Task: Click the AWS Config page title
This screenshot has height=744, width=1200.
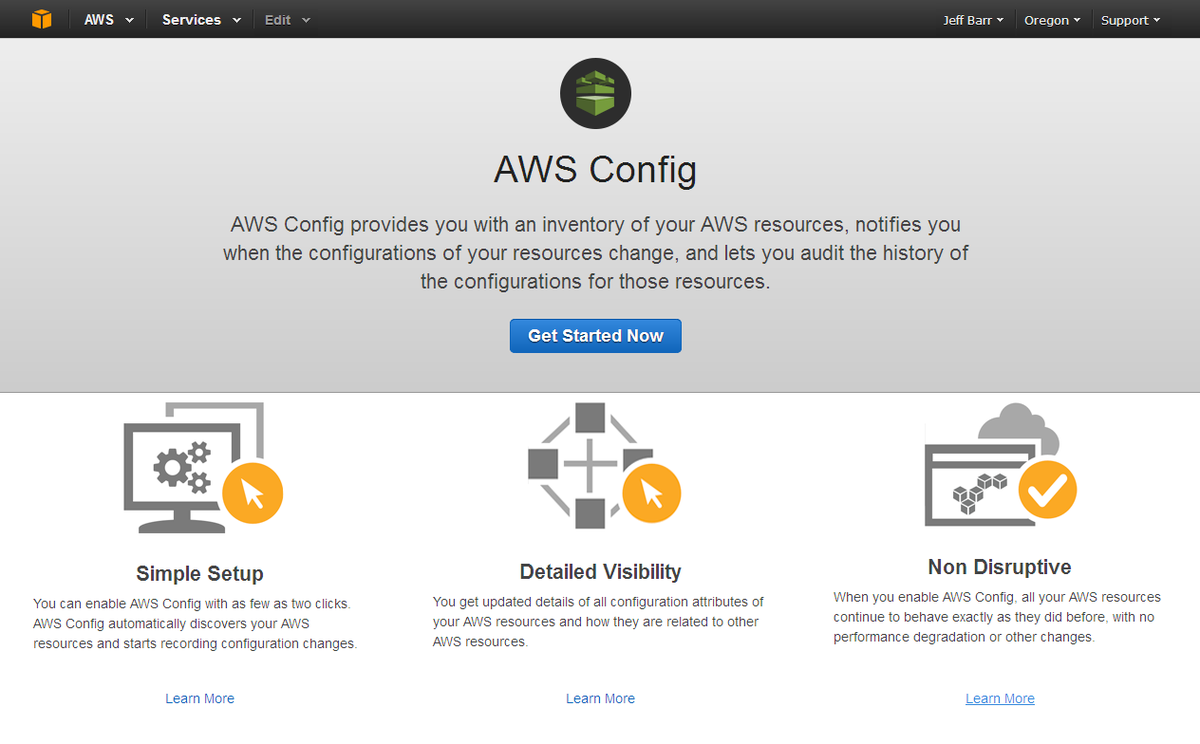Action: pyautogui.click(x=595, y=169)
